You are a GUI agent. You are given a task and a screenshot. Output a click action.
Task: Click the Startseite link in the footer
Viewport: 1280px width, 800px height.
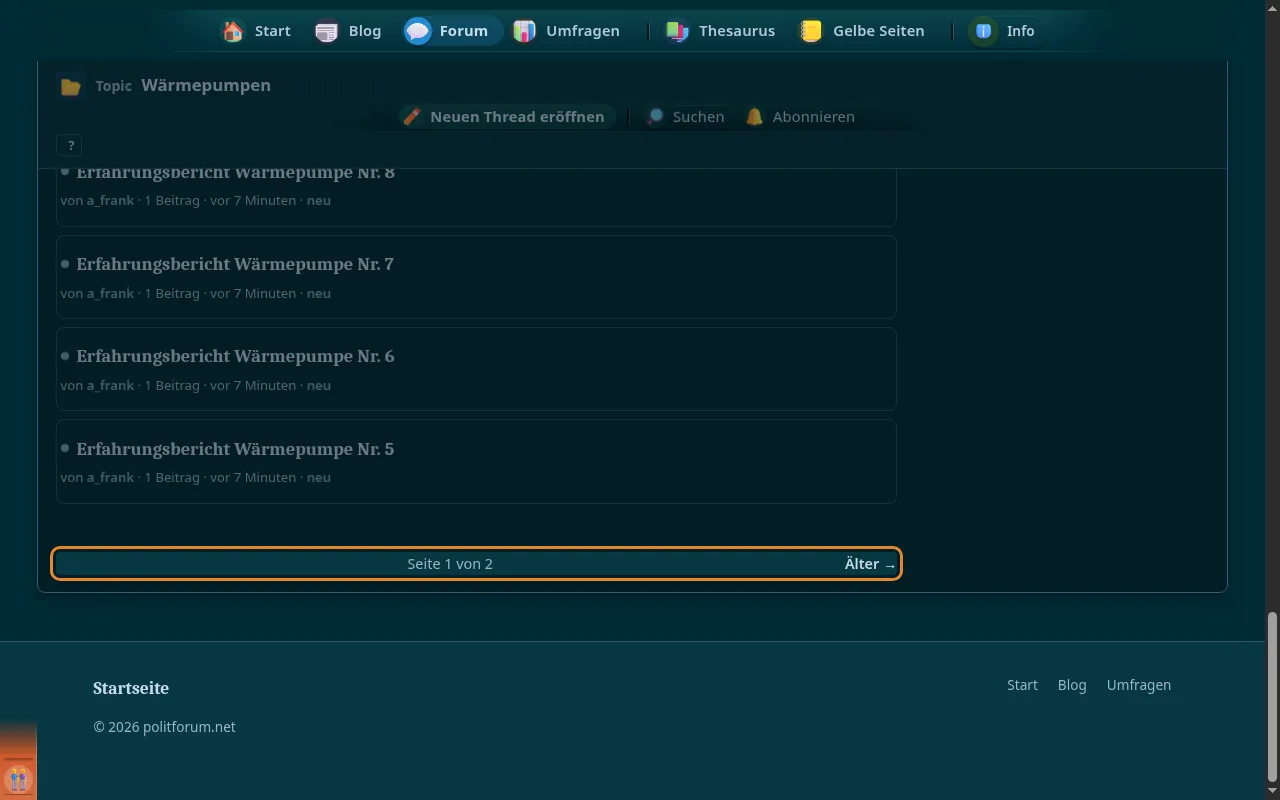click(x=131, y=688)
